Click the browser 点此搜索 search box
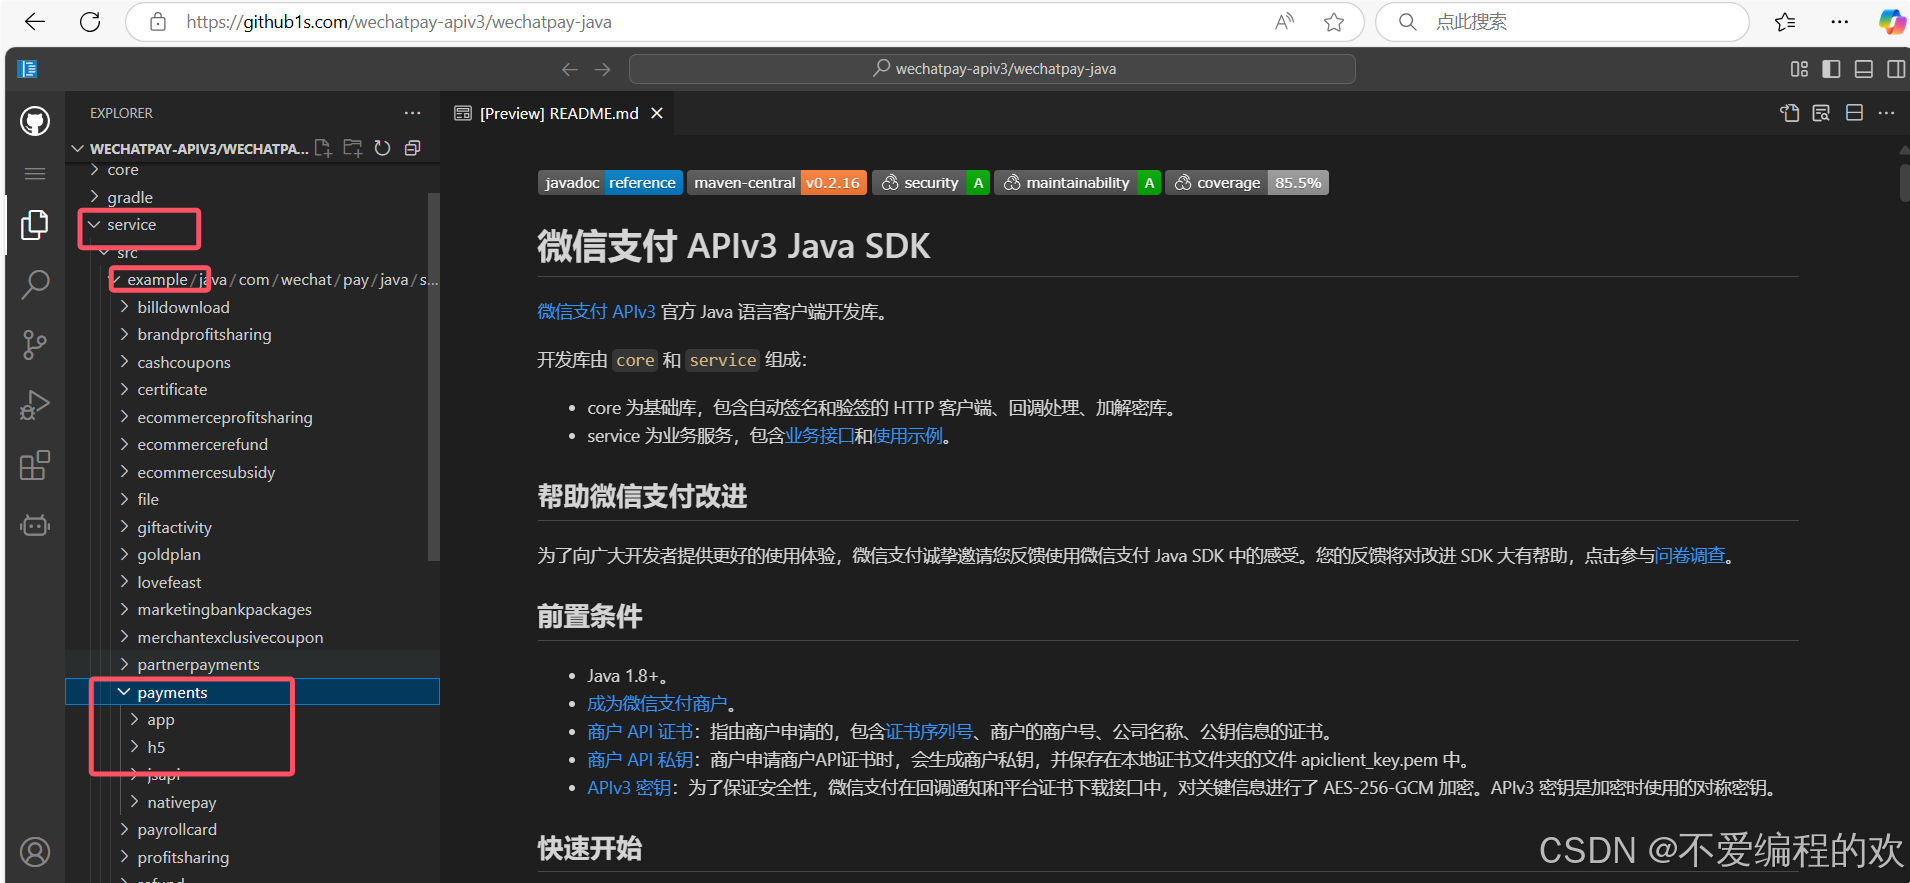 click(x=1562, y=22)
